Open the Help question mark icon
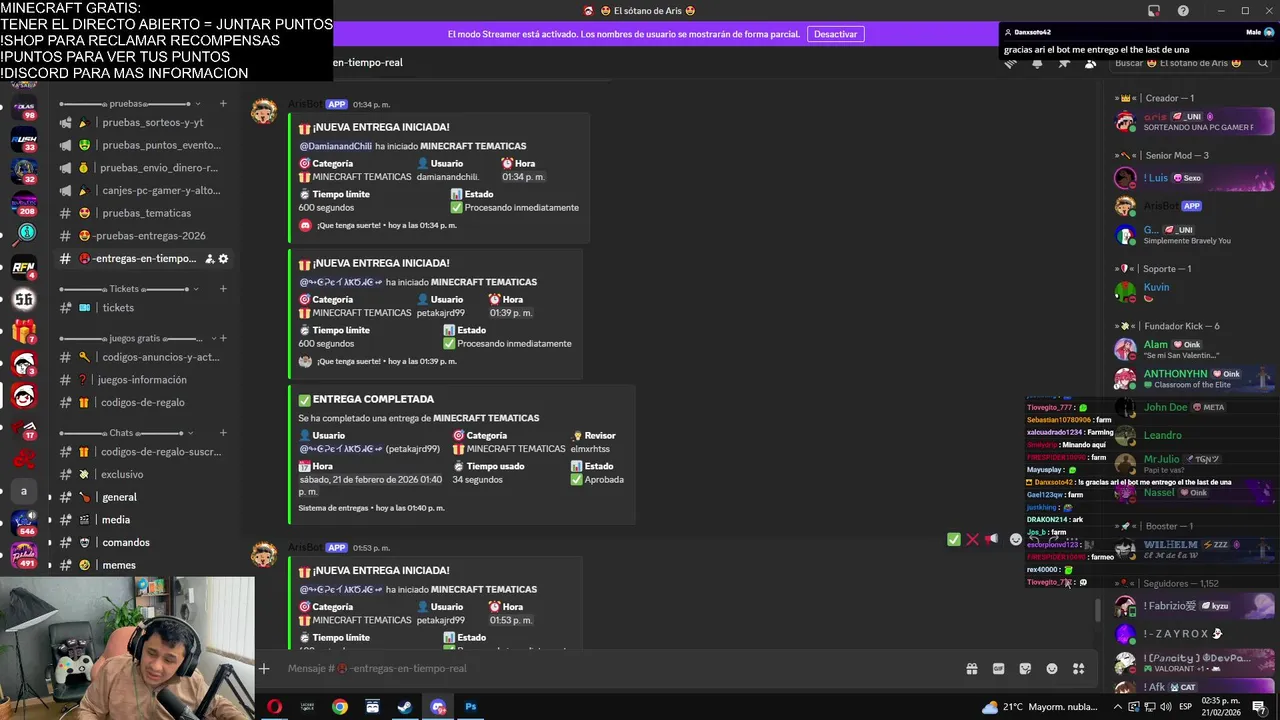The image size is (1280, 720). (x=1183, y=11)
